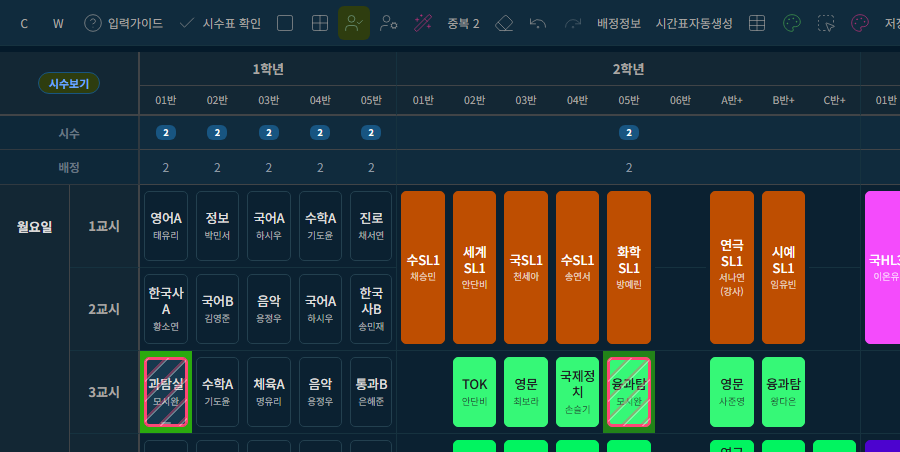Select the 체육A 명유리 class card
Viewport: 900px width, 452px height.
point(269,392)
